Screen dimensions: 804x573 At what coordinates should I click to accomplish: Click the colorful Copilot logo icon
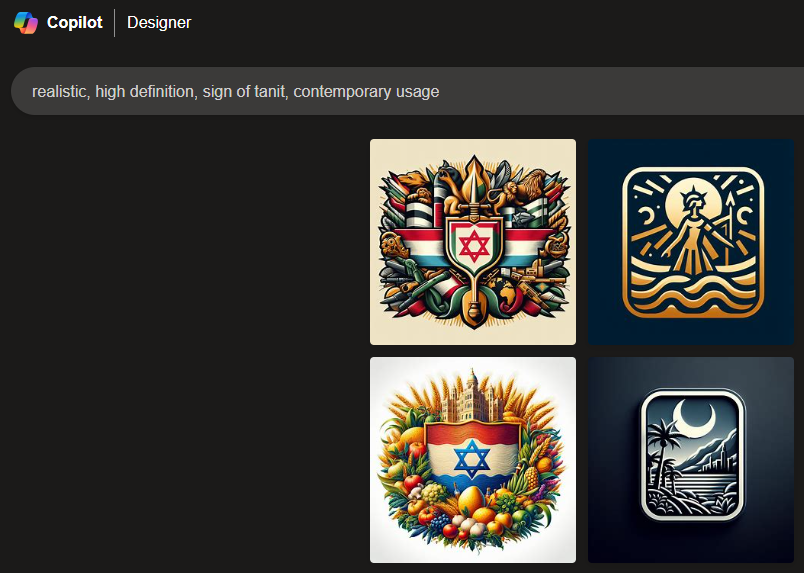point(26,23)
